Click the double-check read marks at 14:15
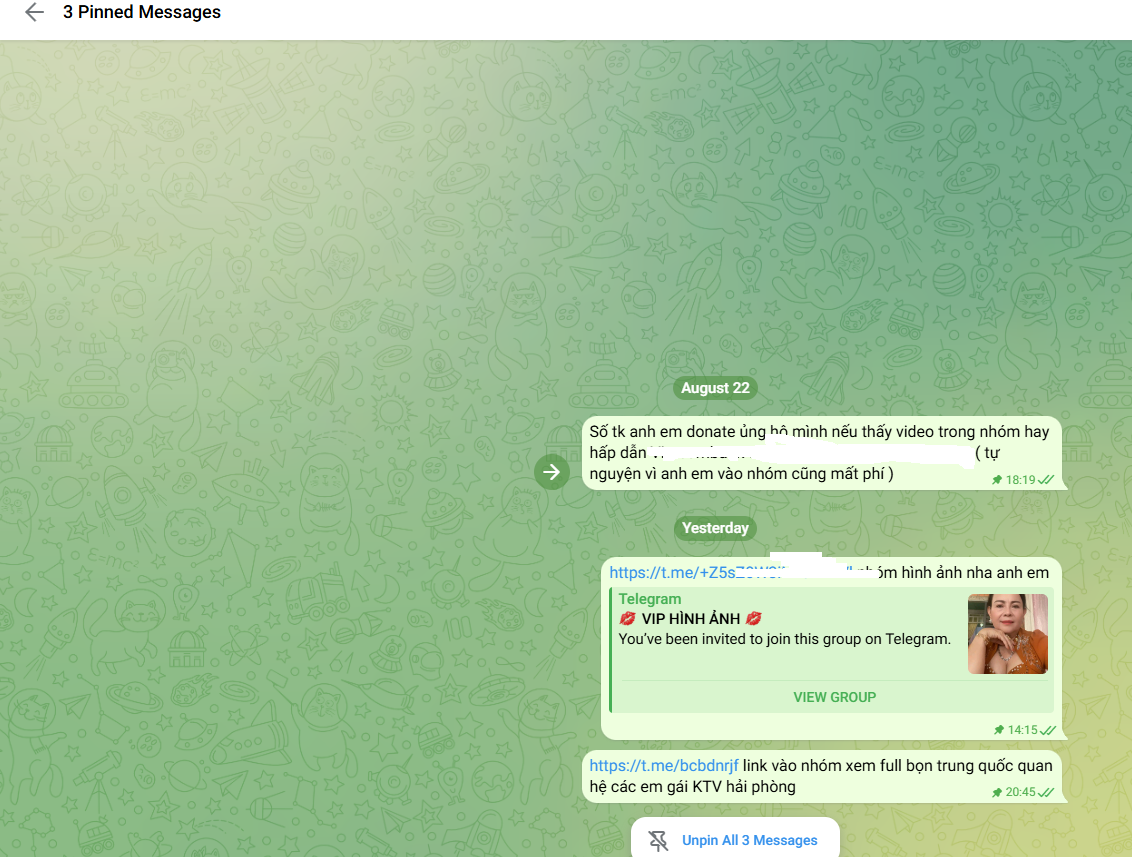1132x857 pixels. click(x=1048, y=730)
